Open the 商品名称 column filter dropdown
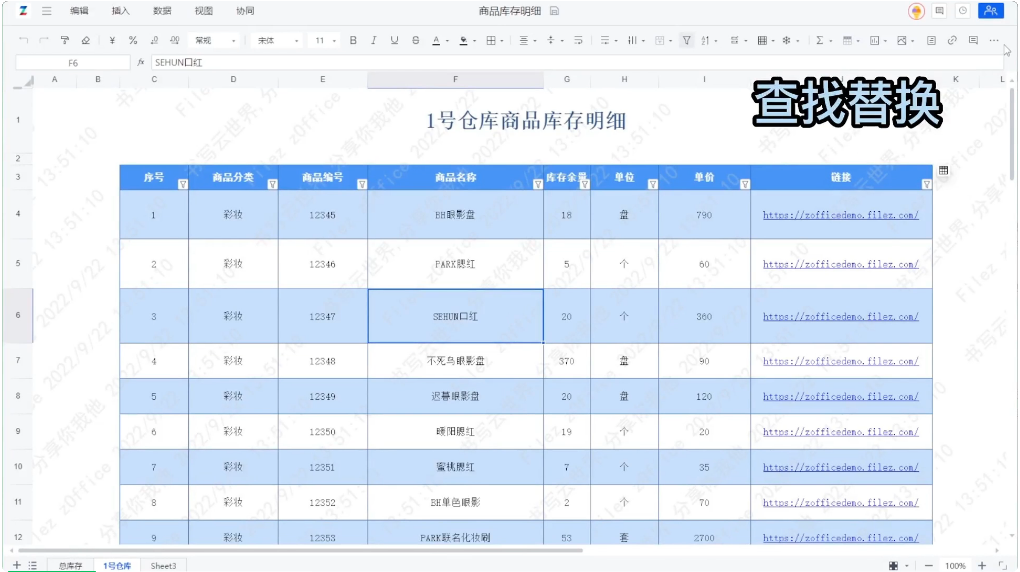 (538, 184)
